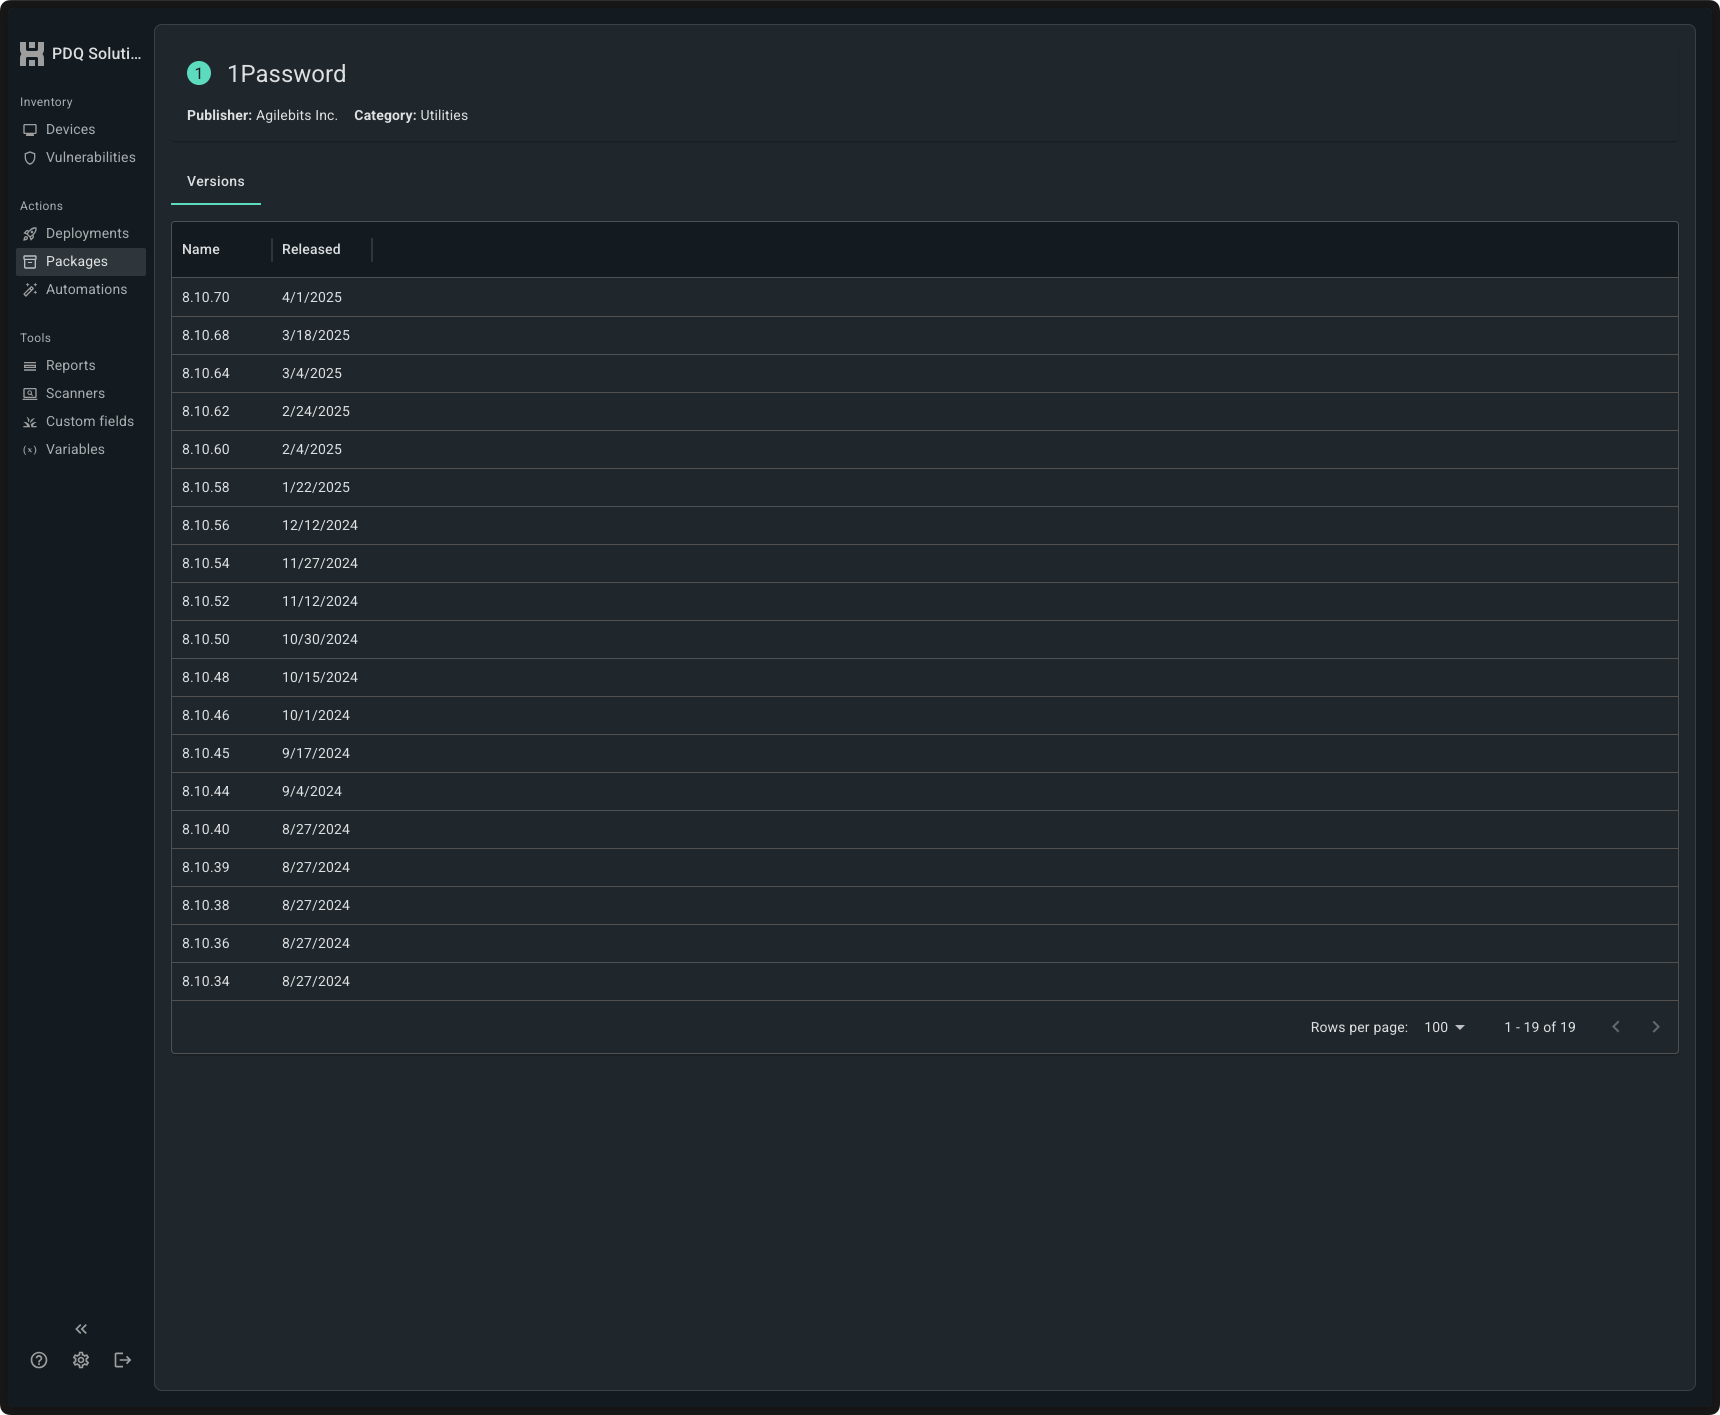The height and width of the screenshot is (1415, 1720).
Task: Open Rows per page dropdown
Action: [x=1444, y=1028]
